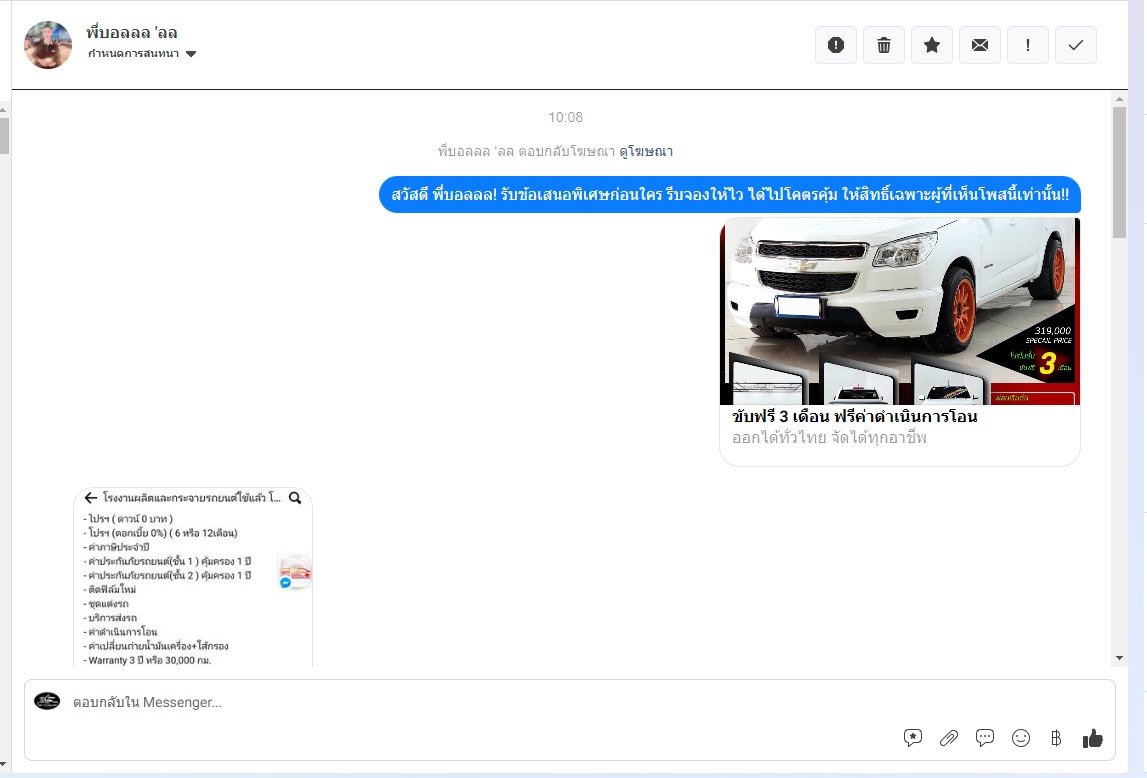The image size is (1147, 778).
Task: Click the Baht payment symbol icon
Action: pos(1056,738)
